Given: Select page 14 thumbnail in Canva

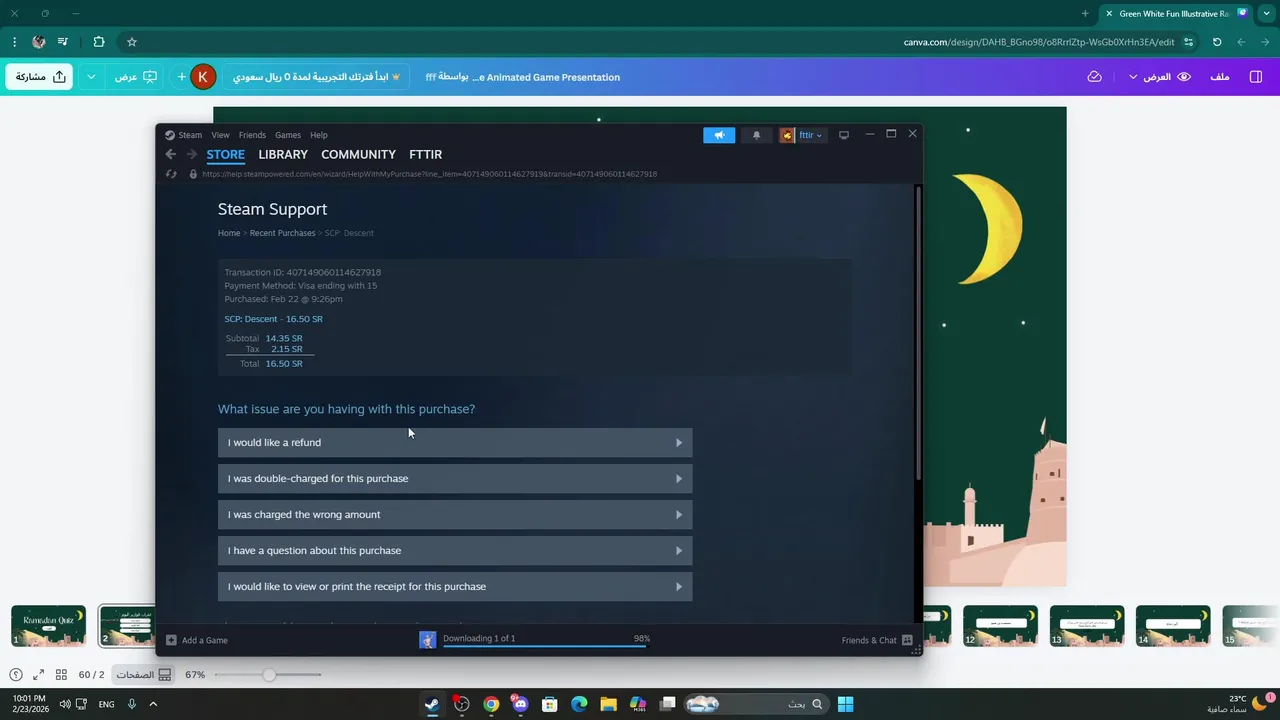Looking at the screenshot, I should [1173, 626].
